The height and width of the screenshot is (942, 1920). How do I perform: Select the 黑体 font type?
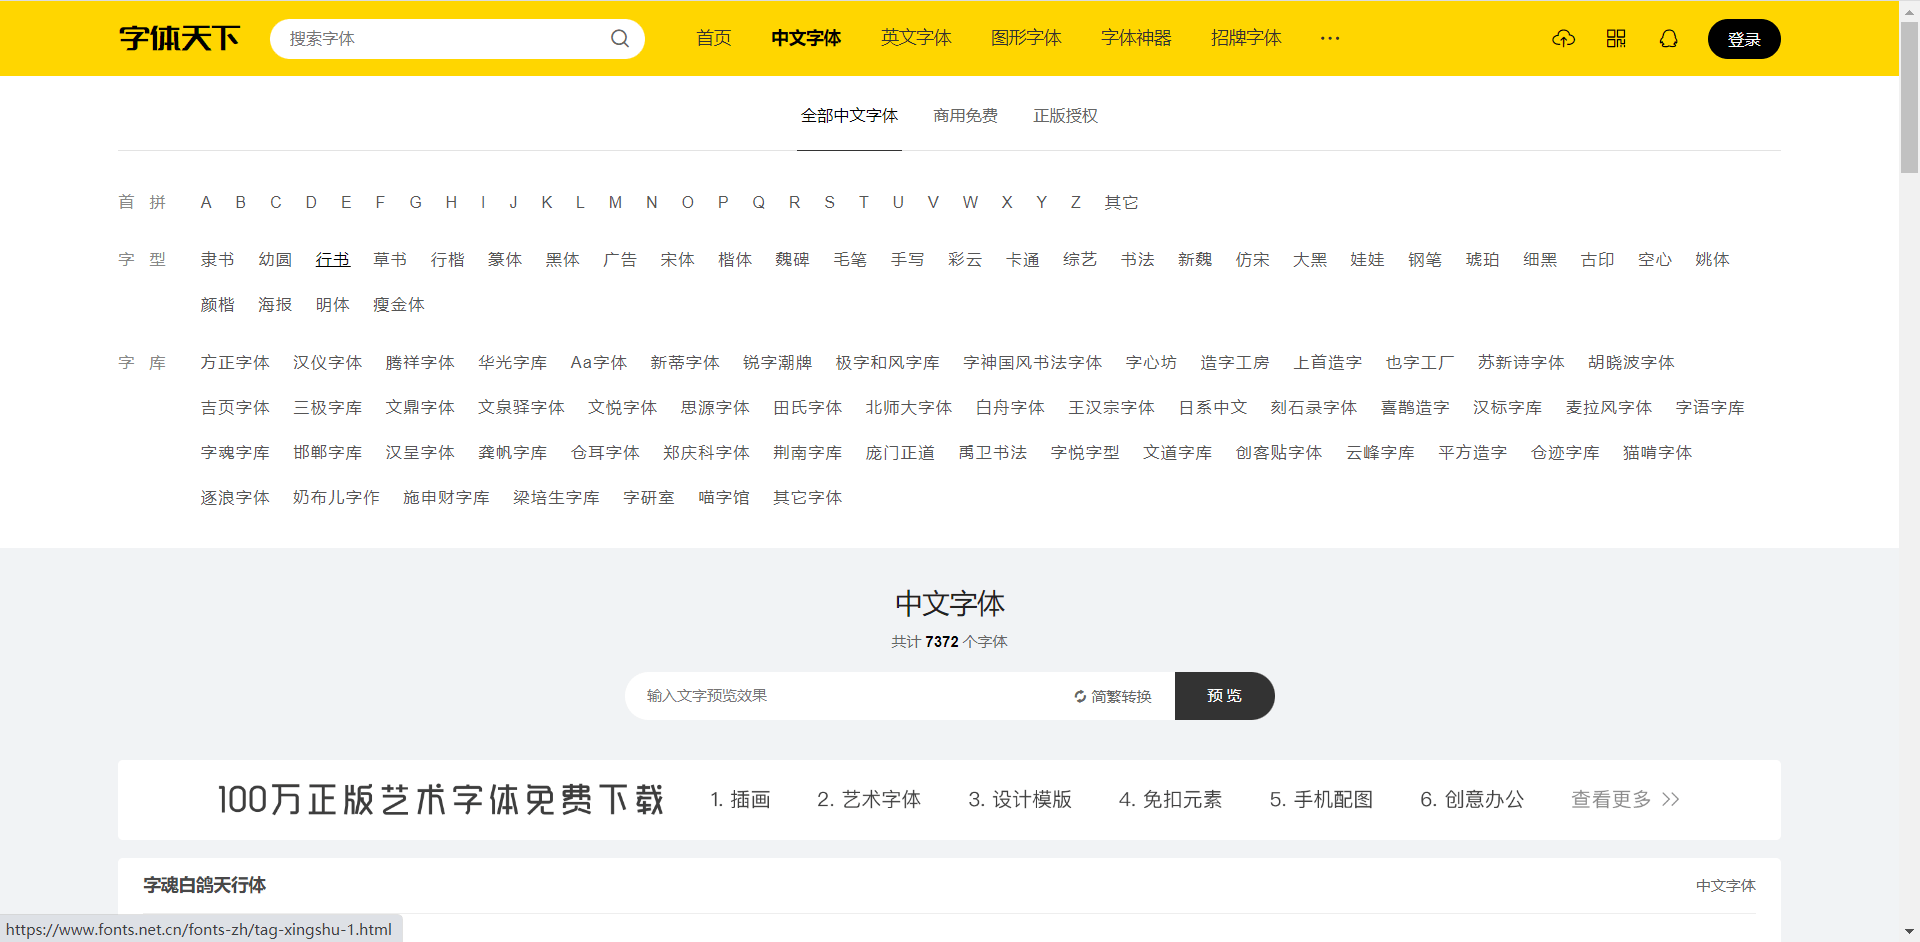[562, 260]
